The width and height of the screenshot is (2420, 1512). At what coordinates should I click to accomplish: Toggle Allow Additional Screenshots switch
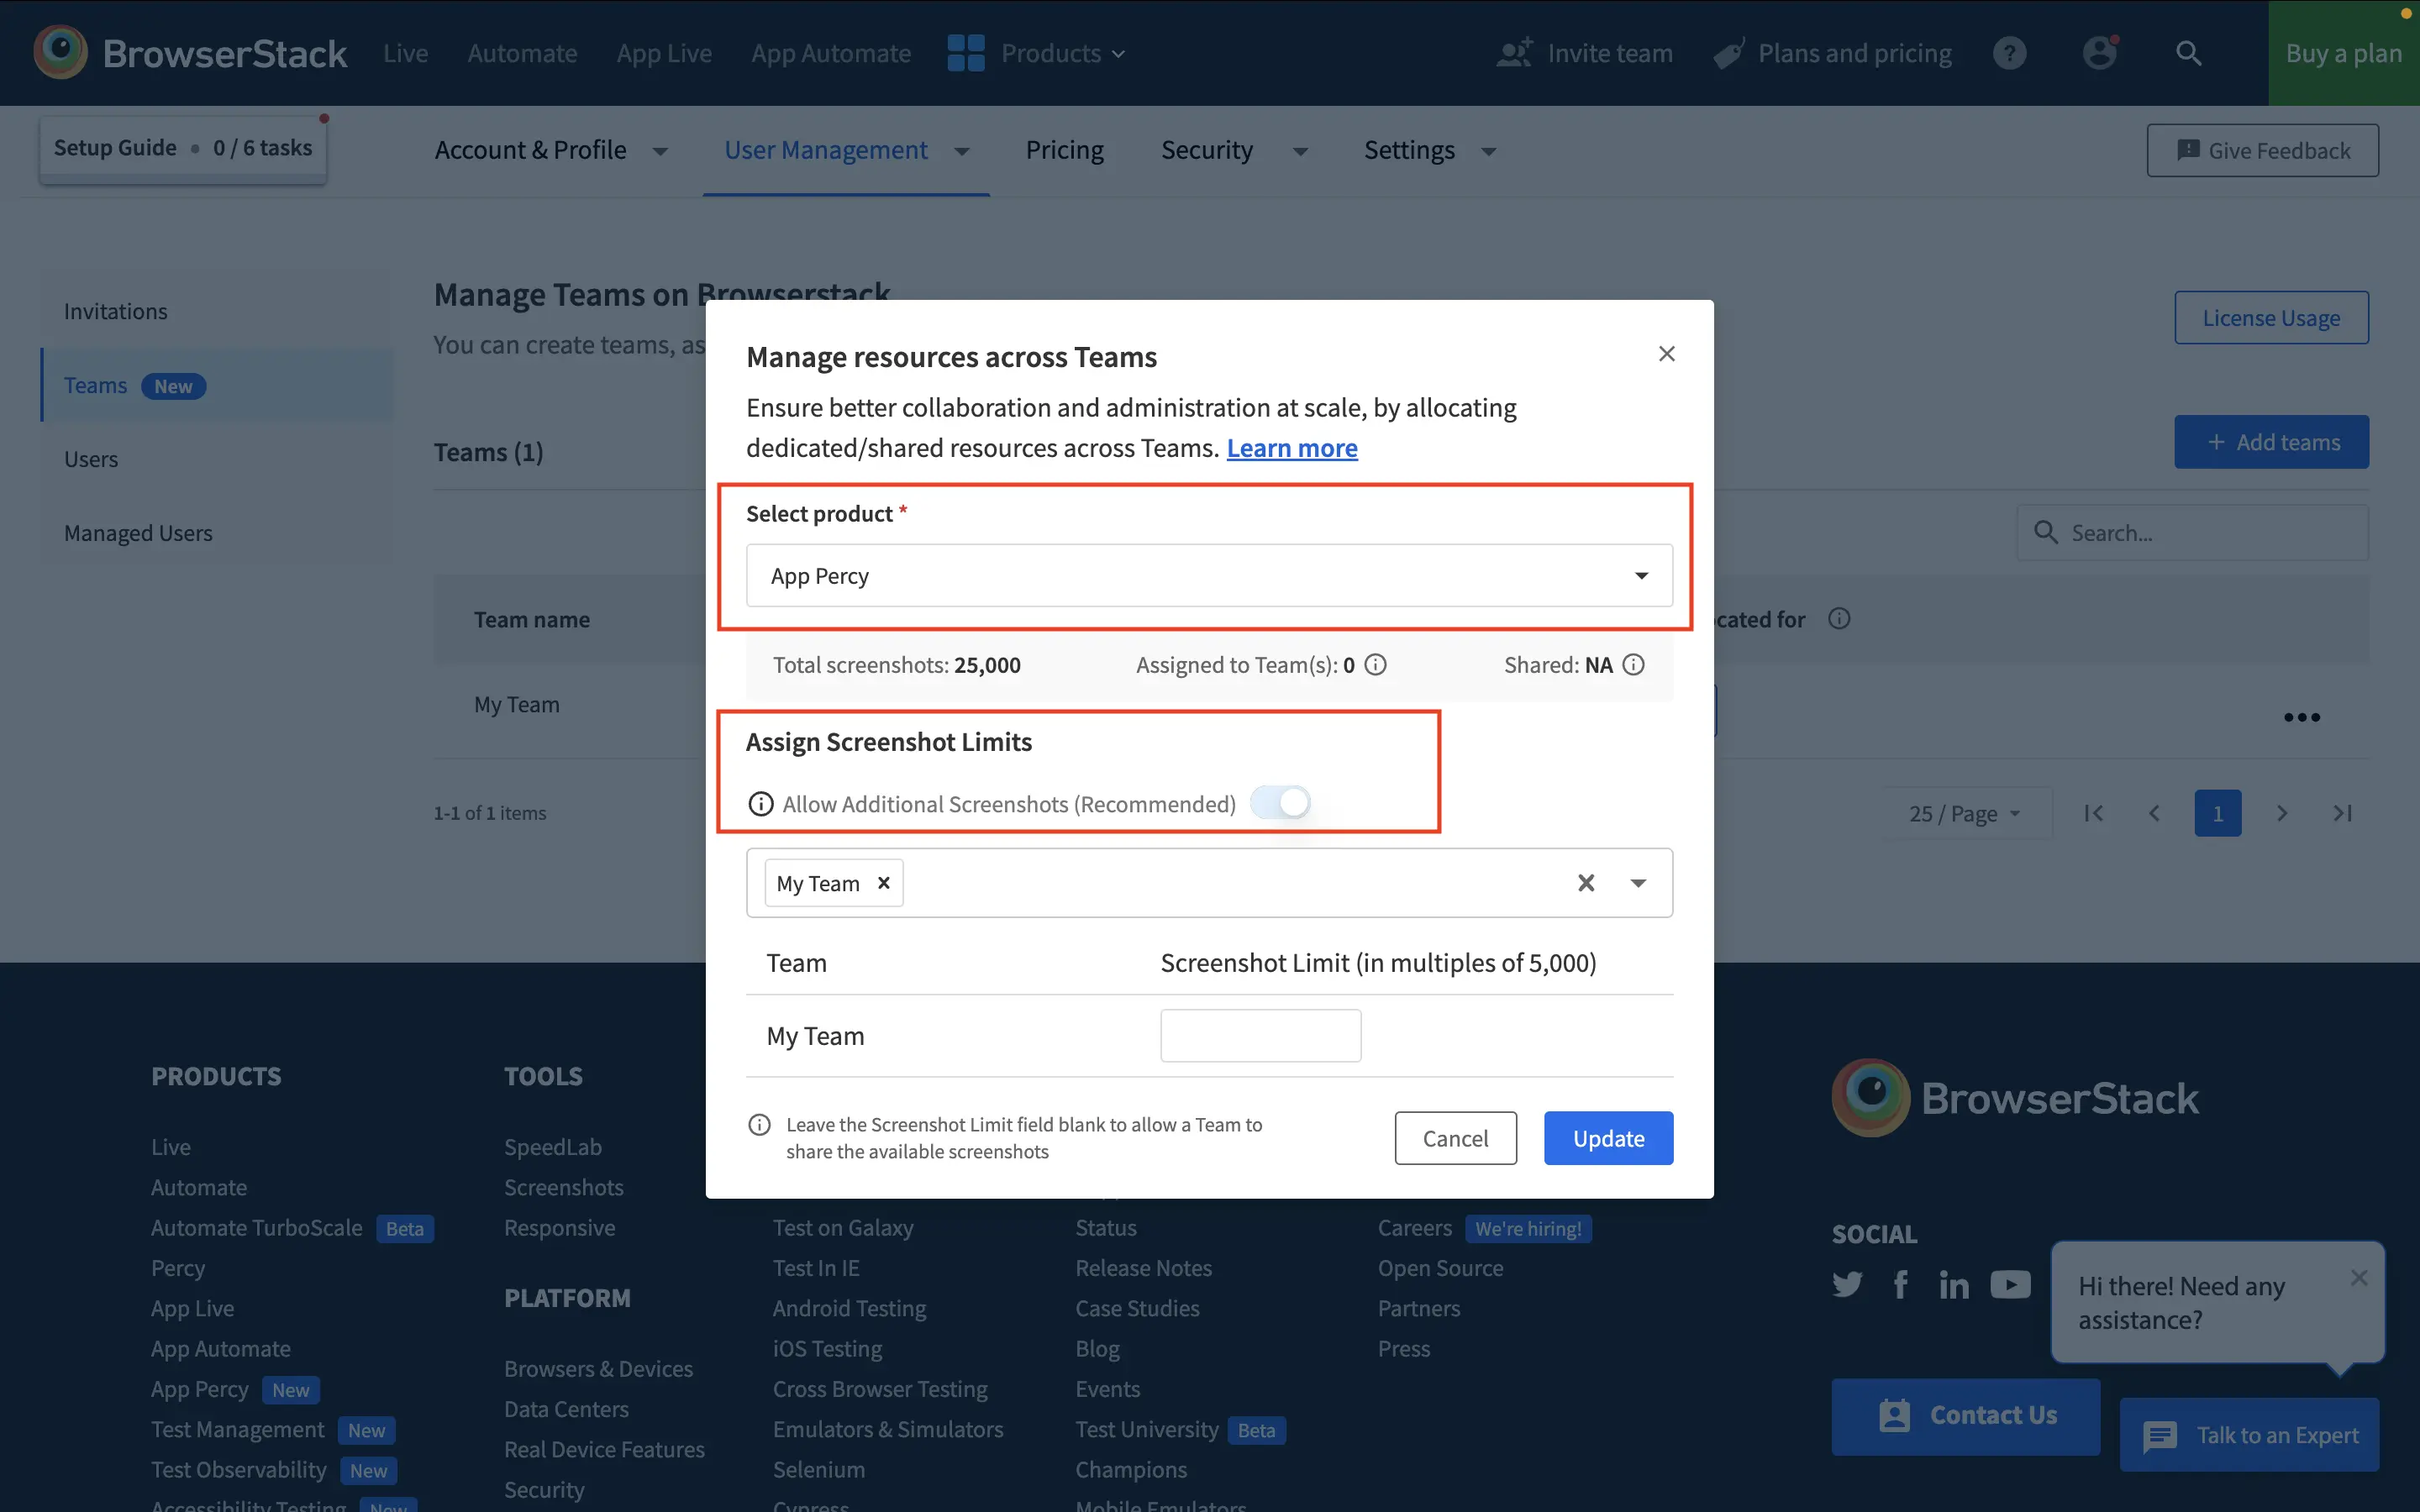pyautogui.click(x=1281, y=802)
